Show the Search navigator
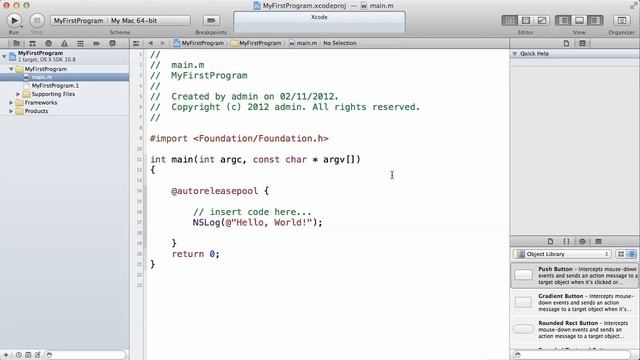 pyautogui.click(x=48, y=43)
